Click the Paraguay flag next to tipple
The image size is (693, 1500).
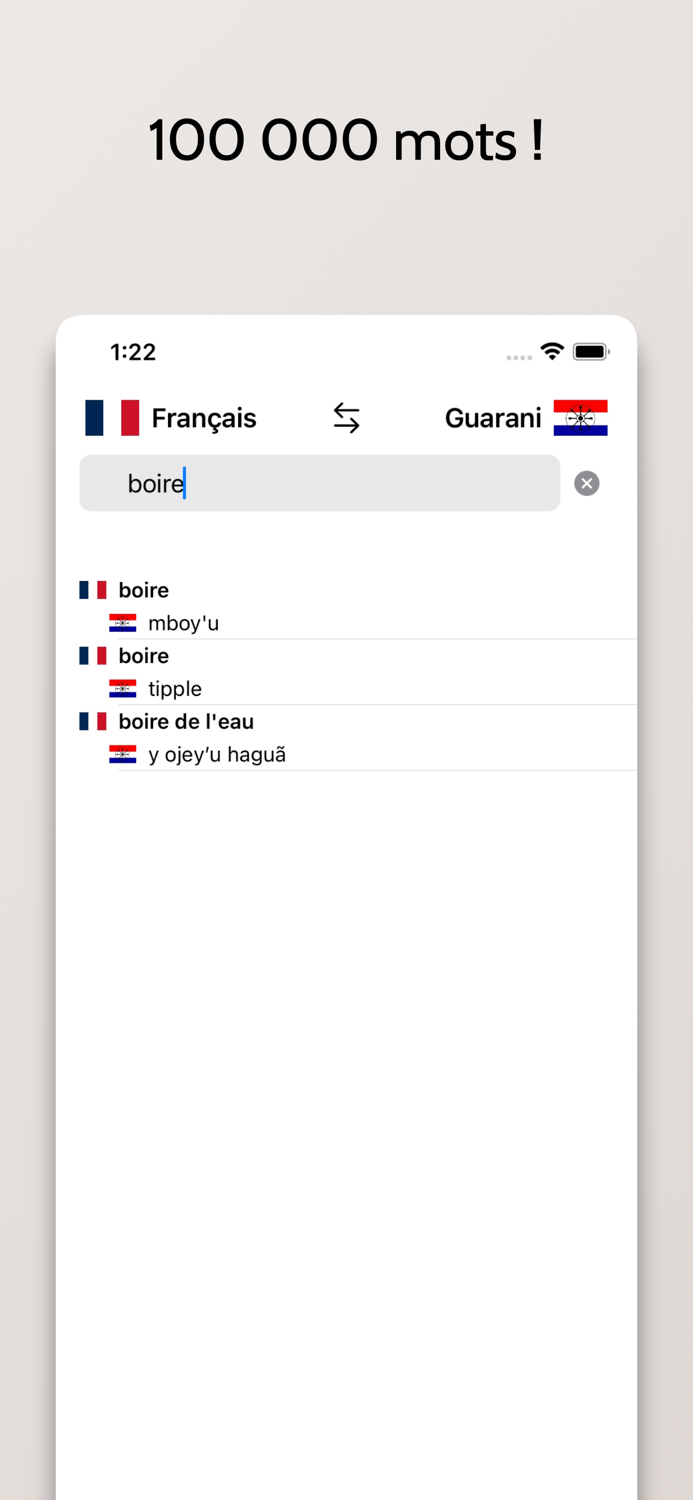pyautogui.click(x=122, y=688)
